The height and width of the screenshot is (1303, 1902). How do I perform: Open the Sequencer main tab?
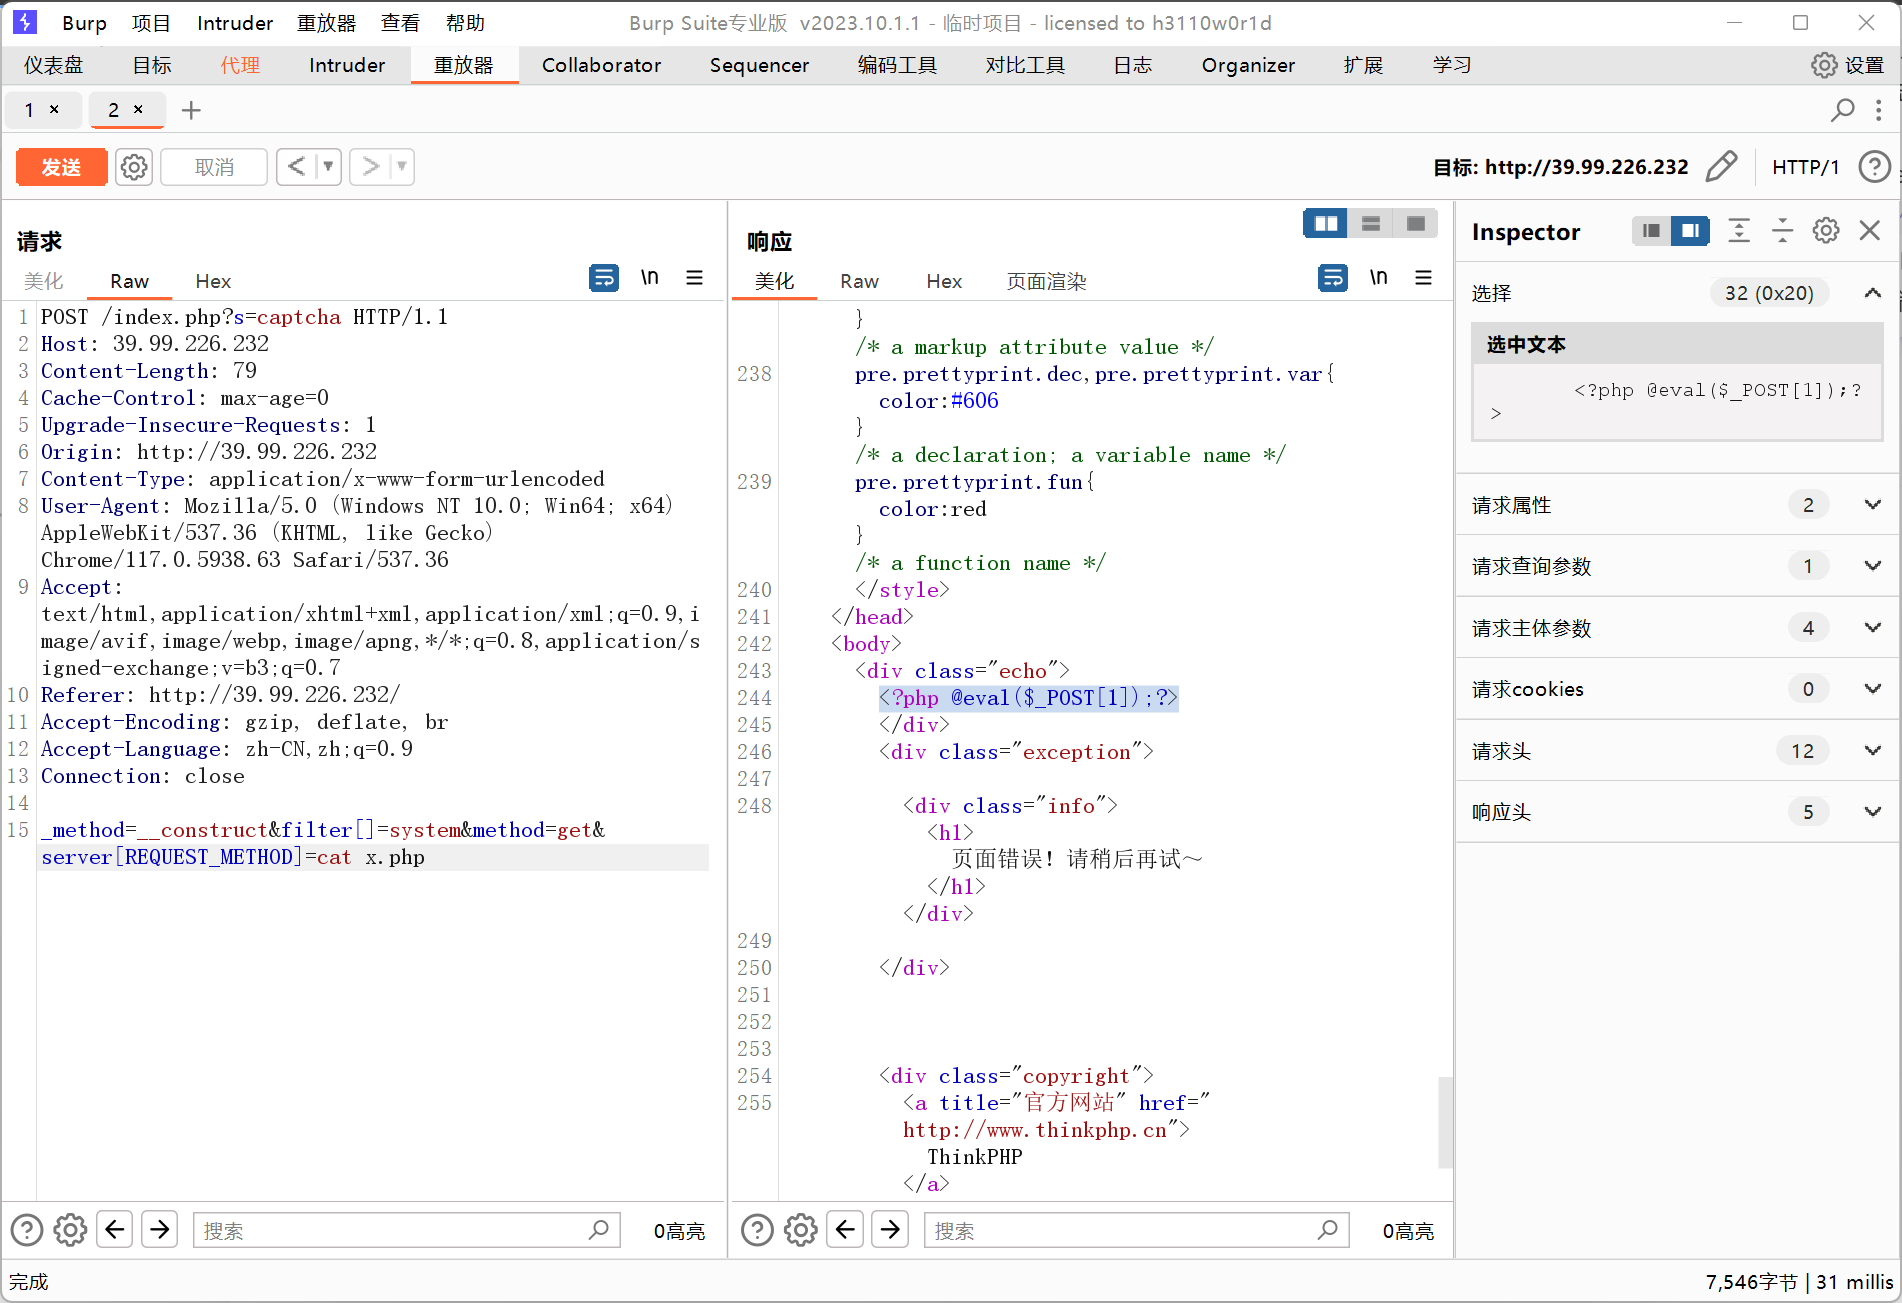pyautogui.click(x=759, y=65)
